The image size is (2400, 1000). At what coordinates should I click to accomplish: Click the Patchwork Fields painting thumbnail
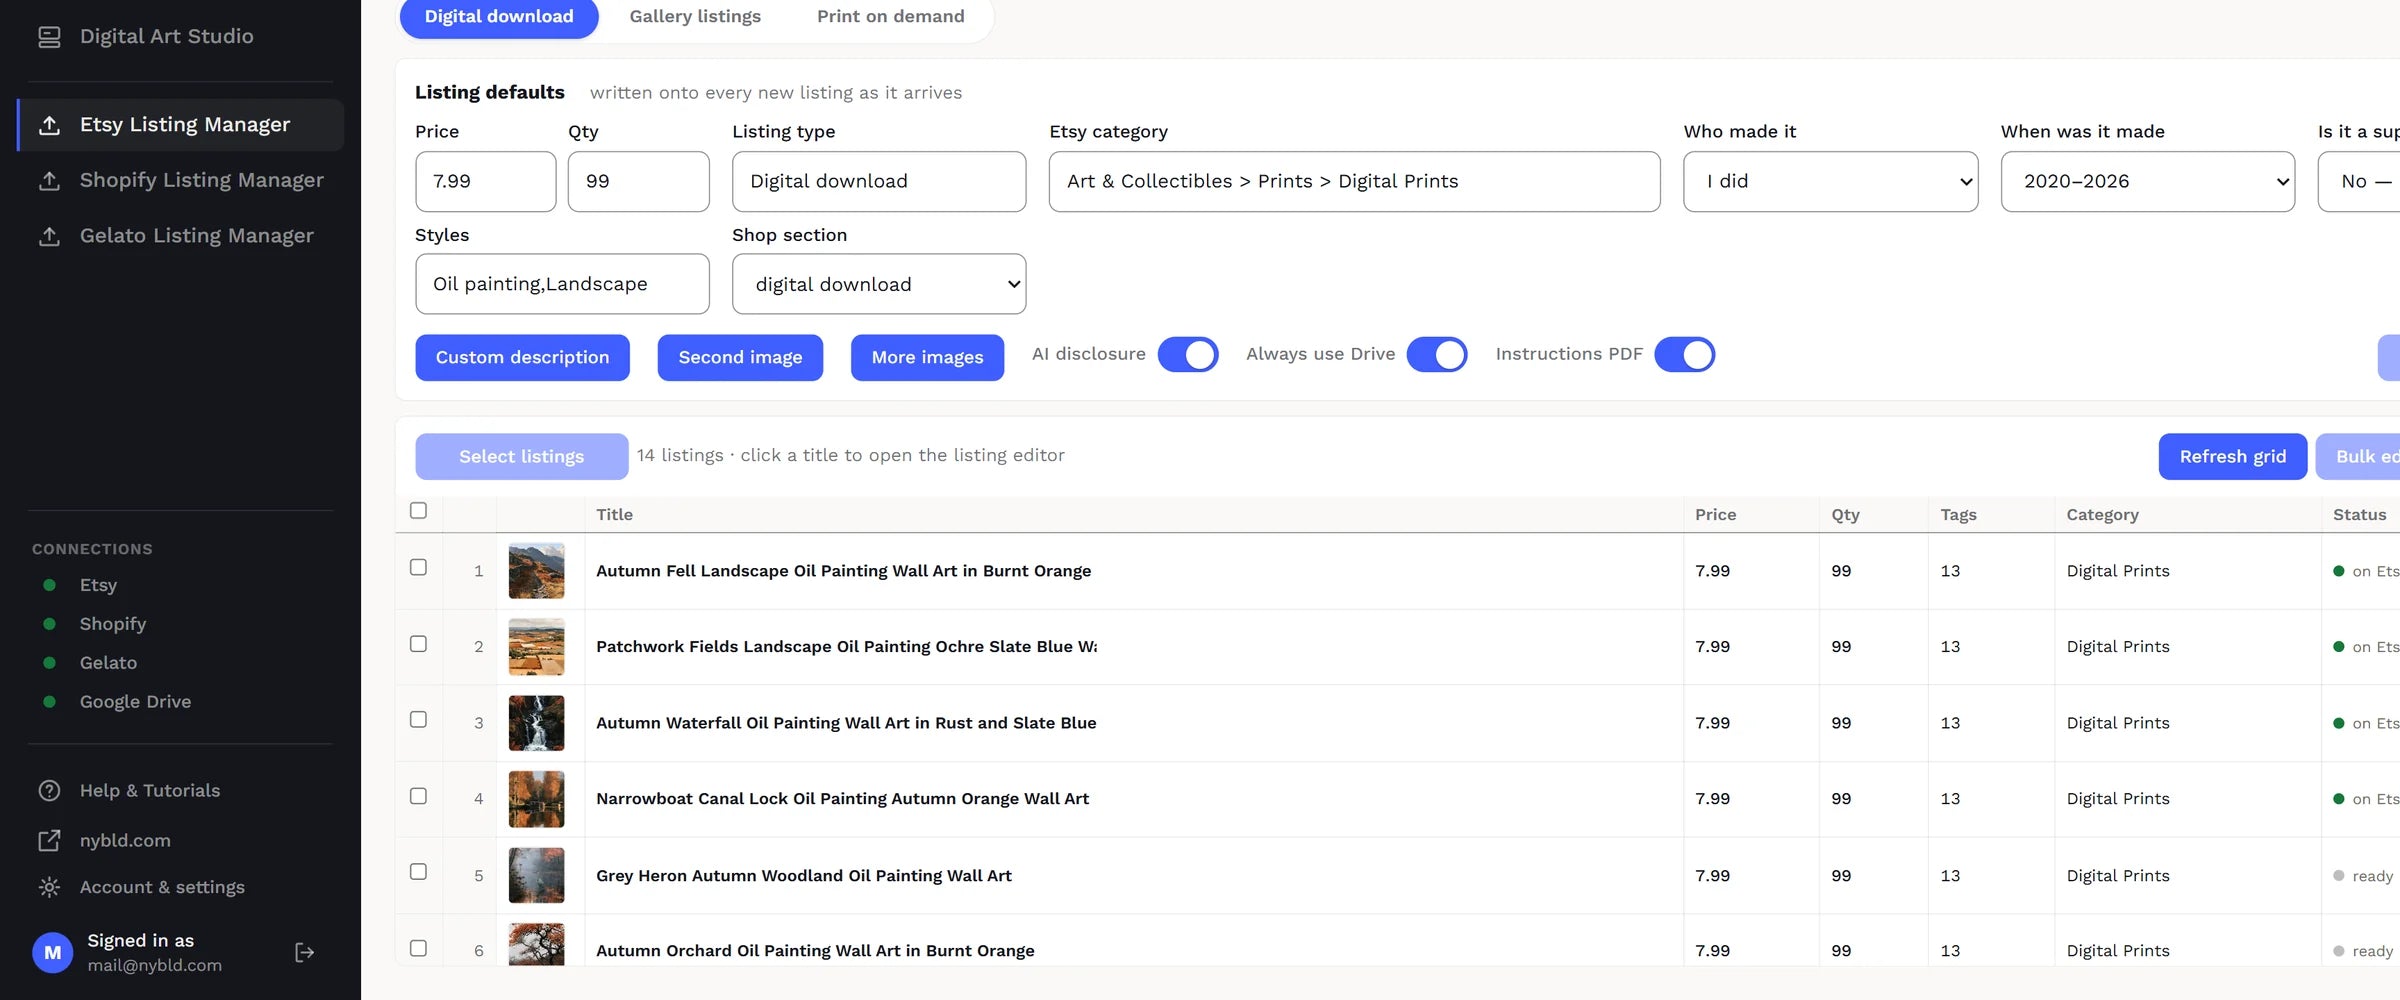tap(537, 647)
